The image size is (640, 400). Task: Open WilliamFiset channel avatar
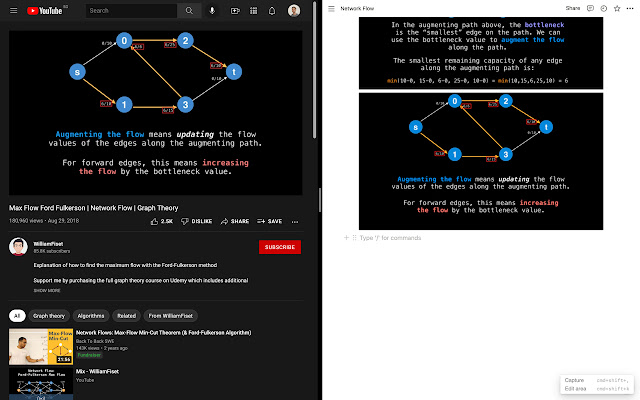[x=18, y=247]
